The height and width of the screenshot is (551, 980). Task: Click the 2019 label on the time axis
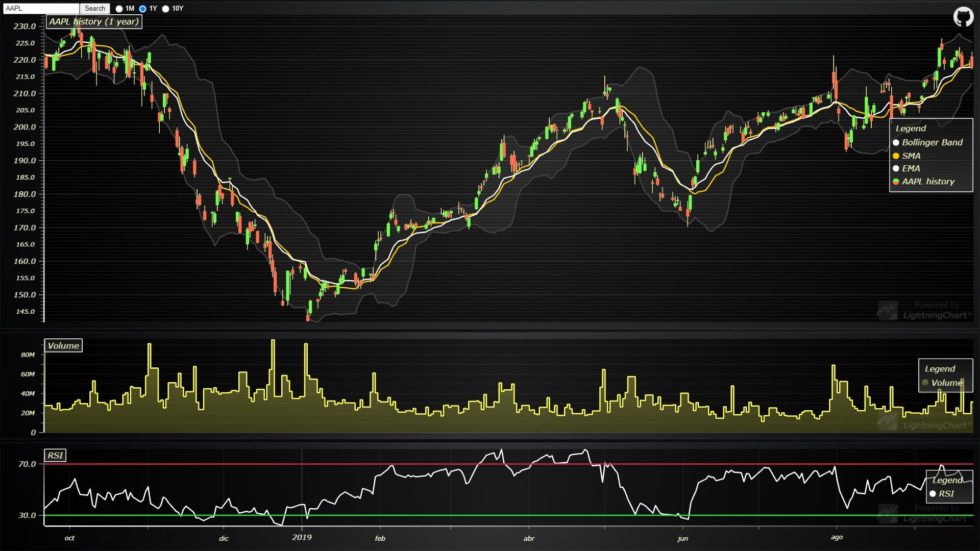(x=303, y=537)
